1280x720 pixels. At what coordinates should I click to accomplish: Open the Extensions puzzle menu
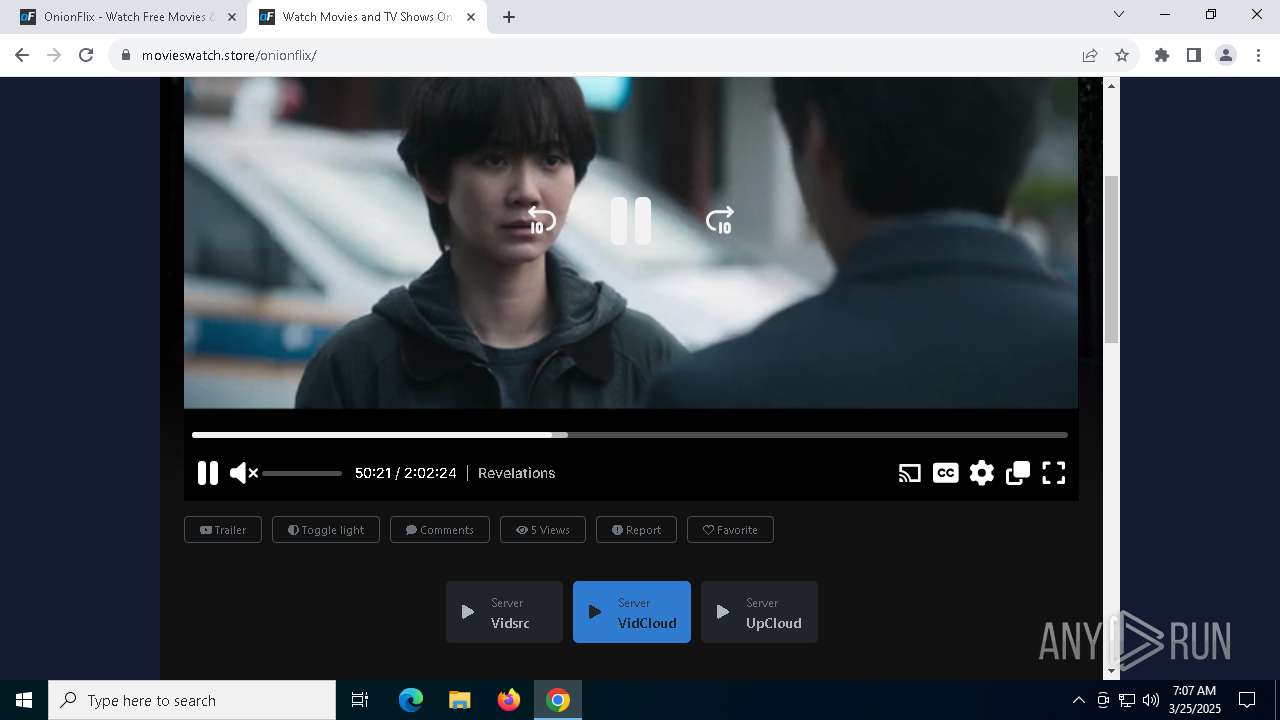(x=1162, y=55)
